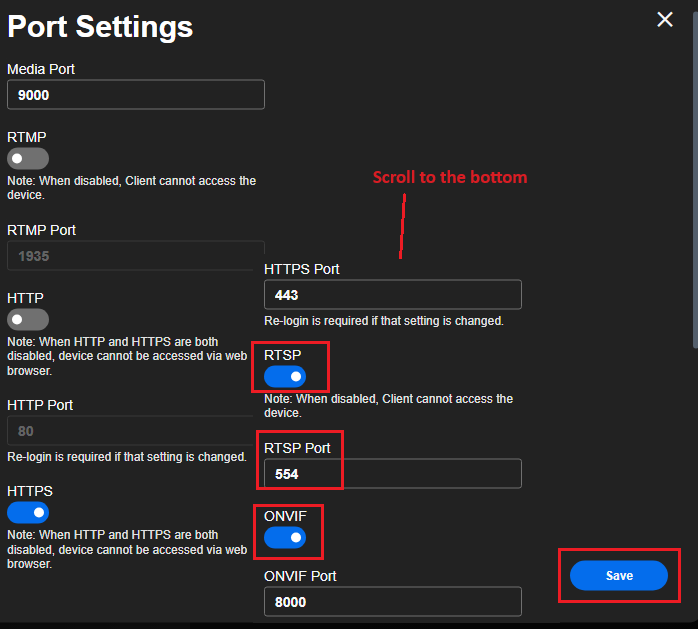Click the ONVIF Port label
Viewport: 698px width, 629px height.
300,576
